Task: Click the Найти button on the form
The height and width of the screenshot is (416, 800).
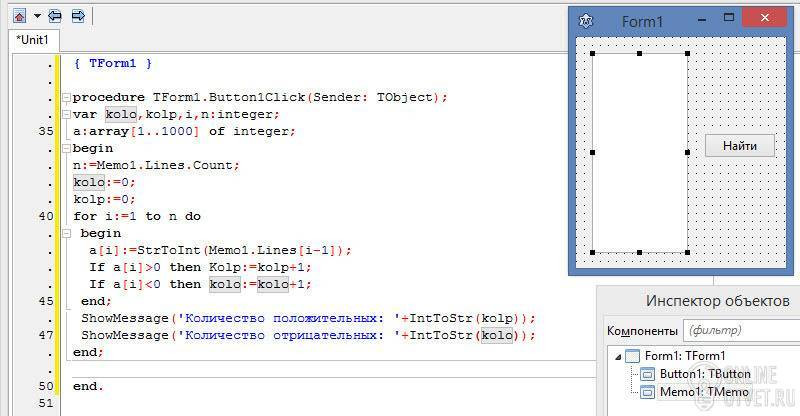Action: (x=740, y=146)
